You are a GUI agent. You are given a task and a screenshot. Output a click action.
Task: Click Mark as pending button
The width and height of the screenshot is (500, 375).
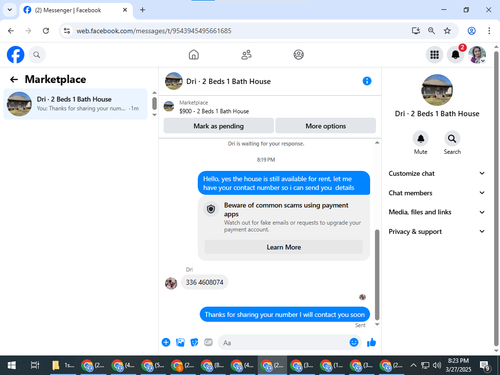[219, 126]
